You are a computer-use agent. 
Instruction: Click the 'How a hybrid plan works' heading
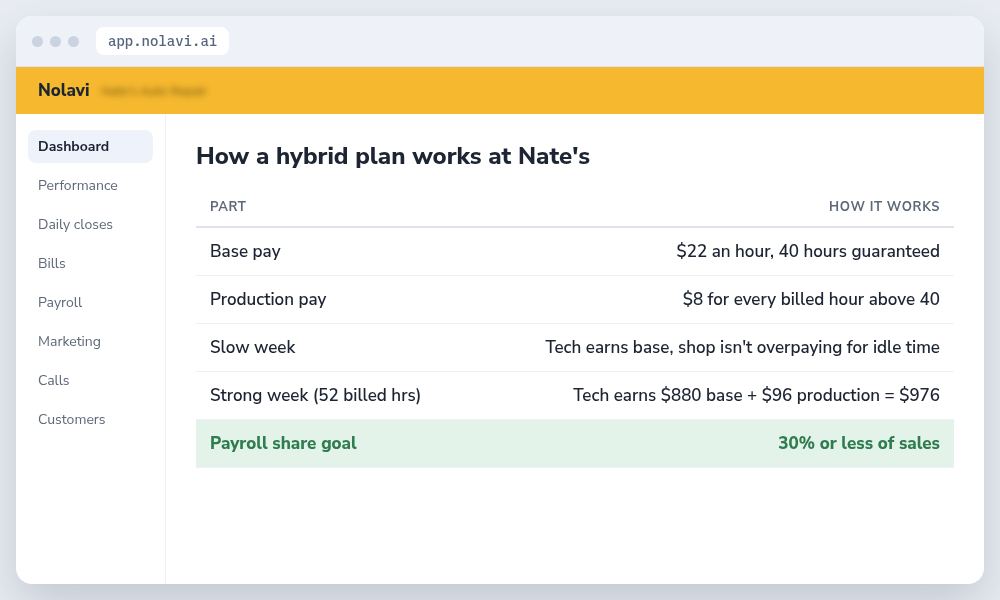coord(392,156)
